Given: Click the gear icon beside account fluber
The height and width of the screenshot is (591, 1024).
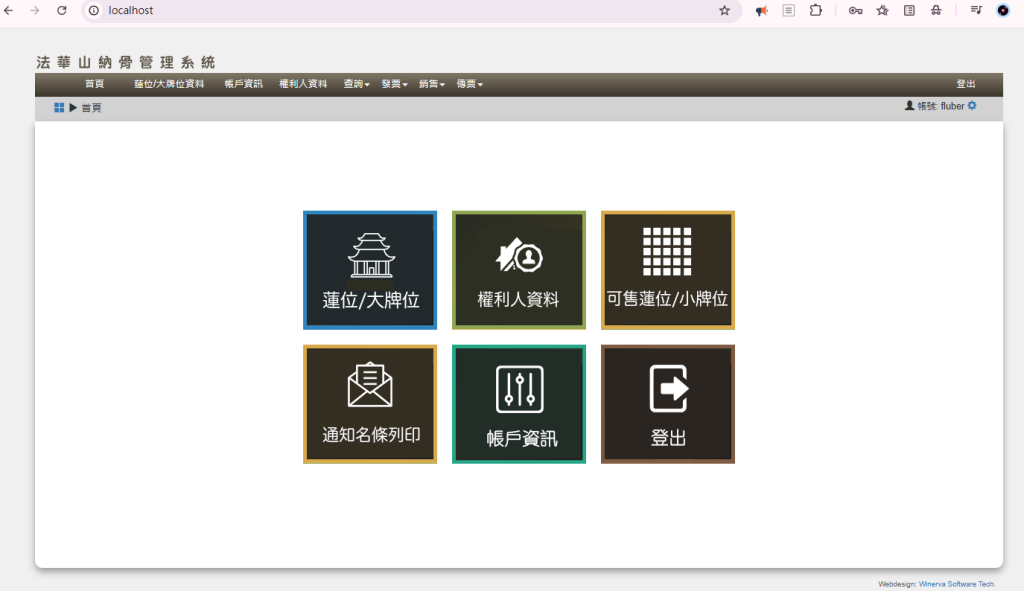Looking at the screenshot, I should pos(972,106).
